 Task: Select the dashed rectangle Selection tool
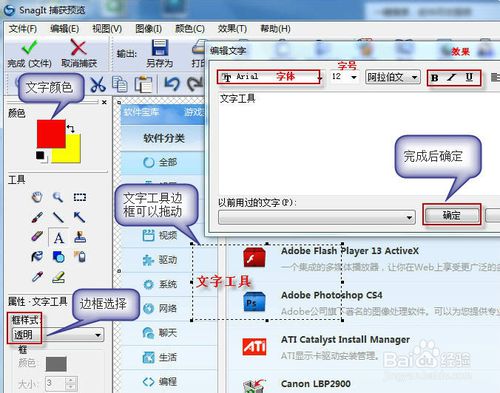(80, 197)
